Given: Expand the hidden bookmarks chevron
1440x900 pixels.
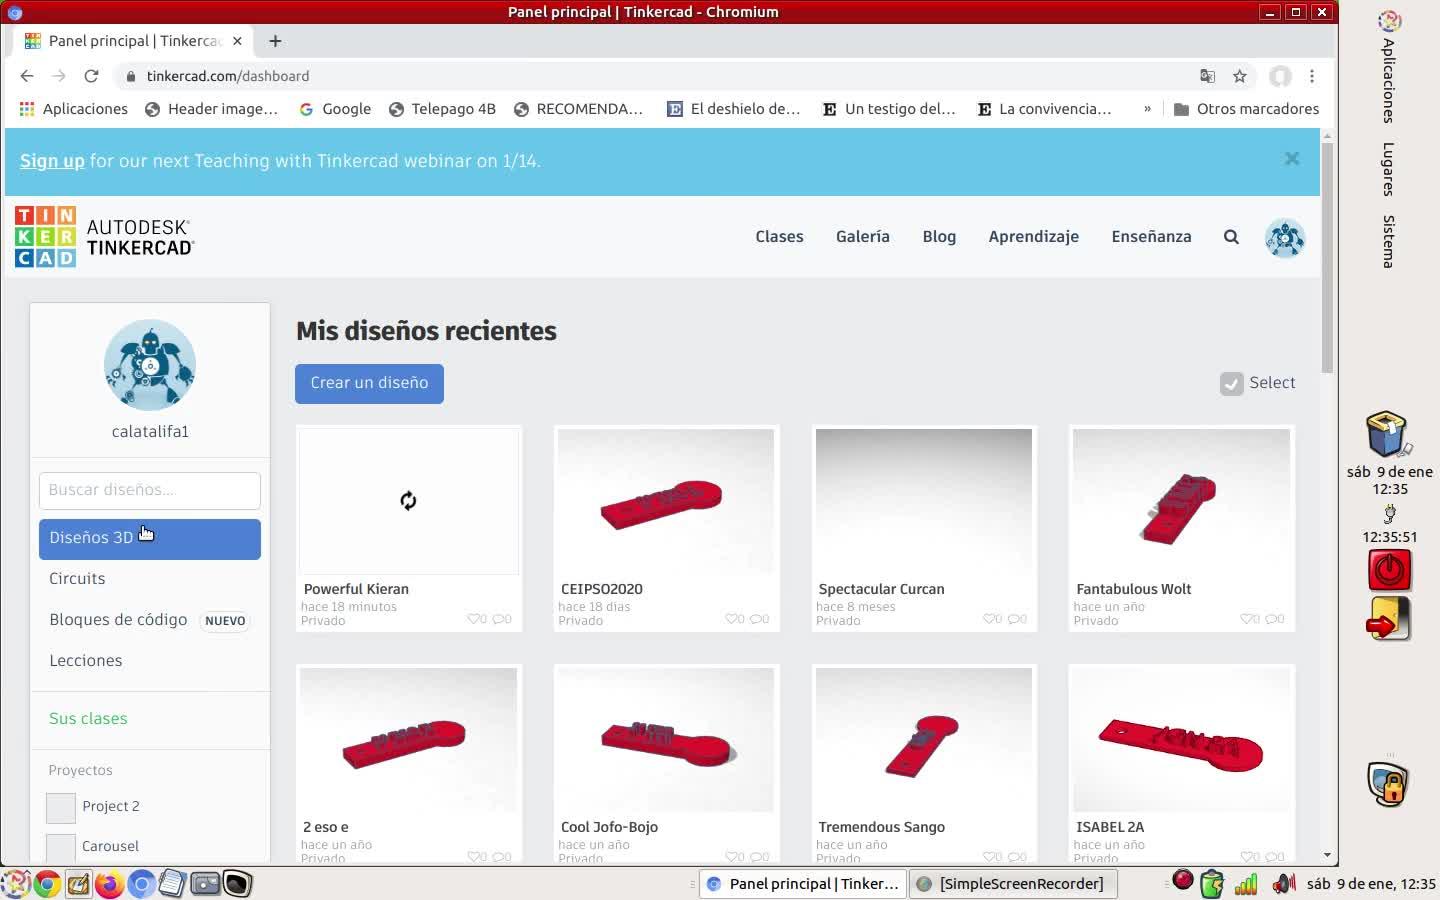Looking at the screenshot, I should pyautogui.click(x=1147, y=109).
